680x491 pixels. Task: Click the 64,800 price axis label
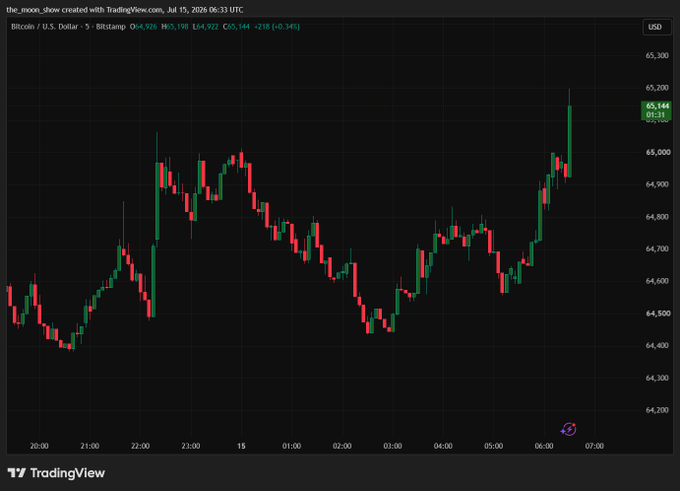tap(657, 217)
